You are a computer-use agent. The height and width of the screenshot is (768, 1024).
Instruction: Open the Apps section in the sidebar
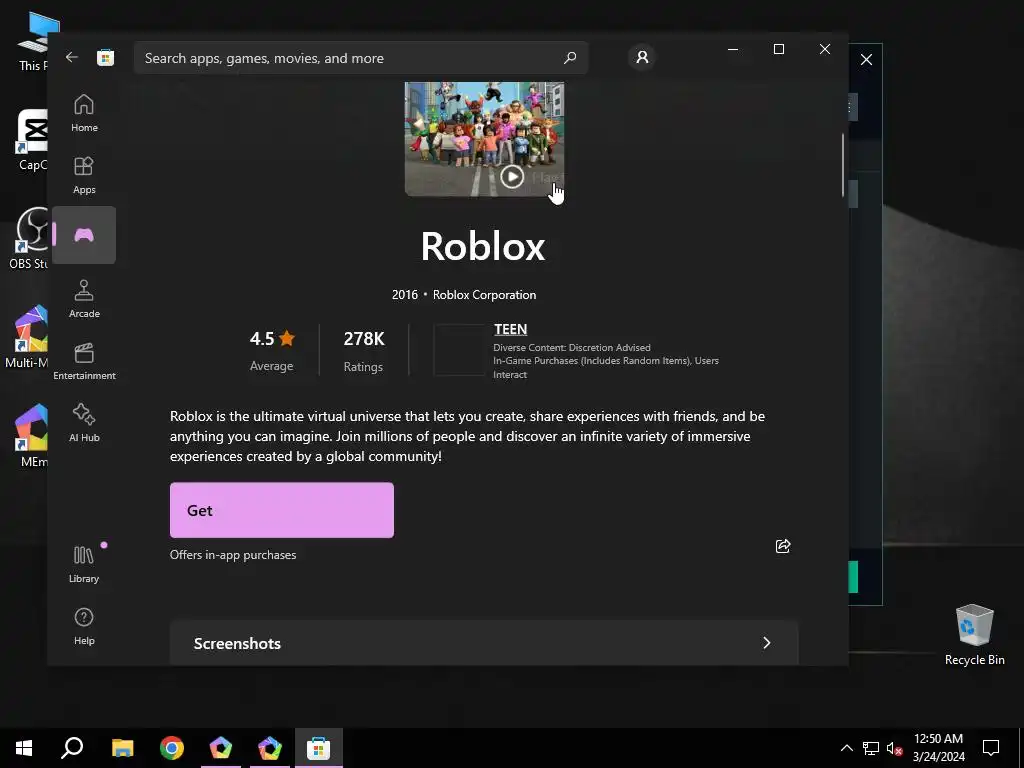[x=84, y=175]
